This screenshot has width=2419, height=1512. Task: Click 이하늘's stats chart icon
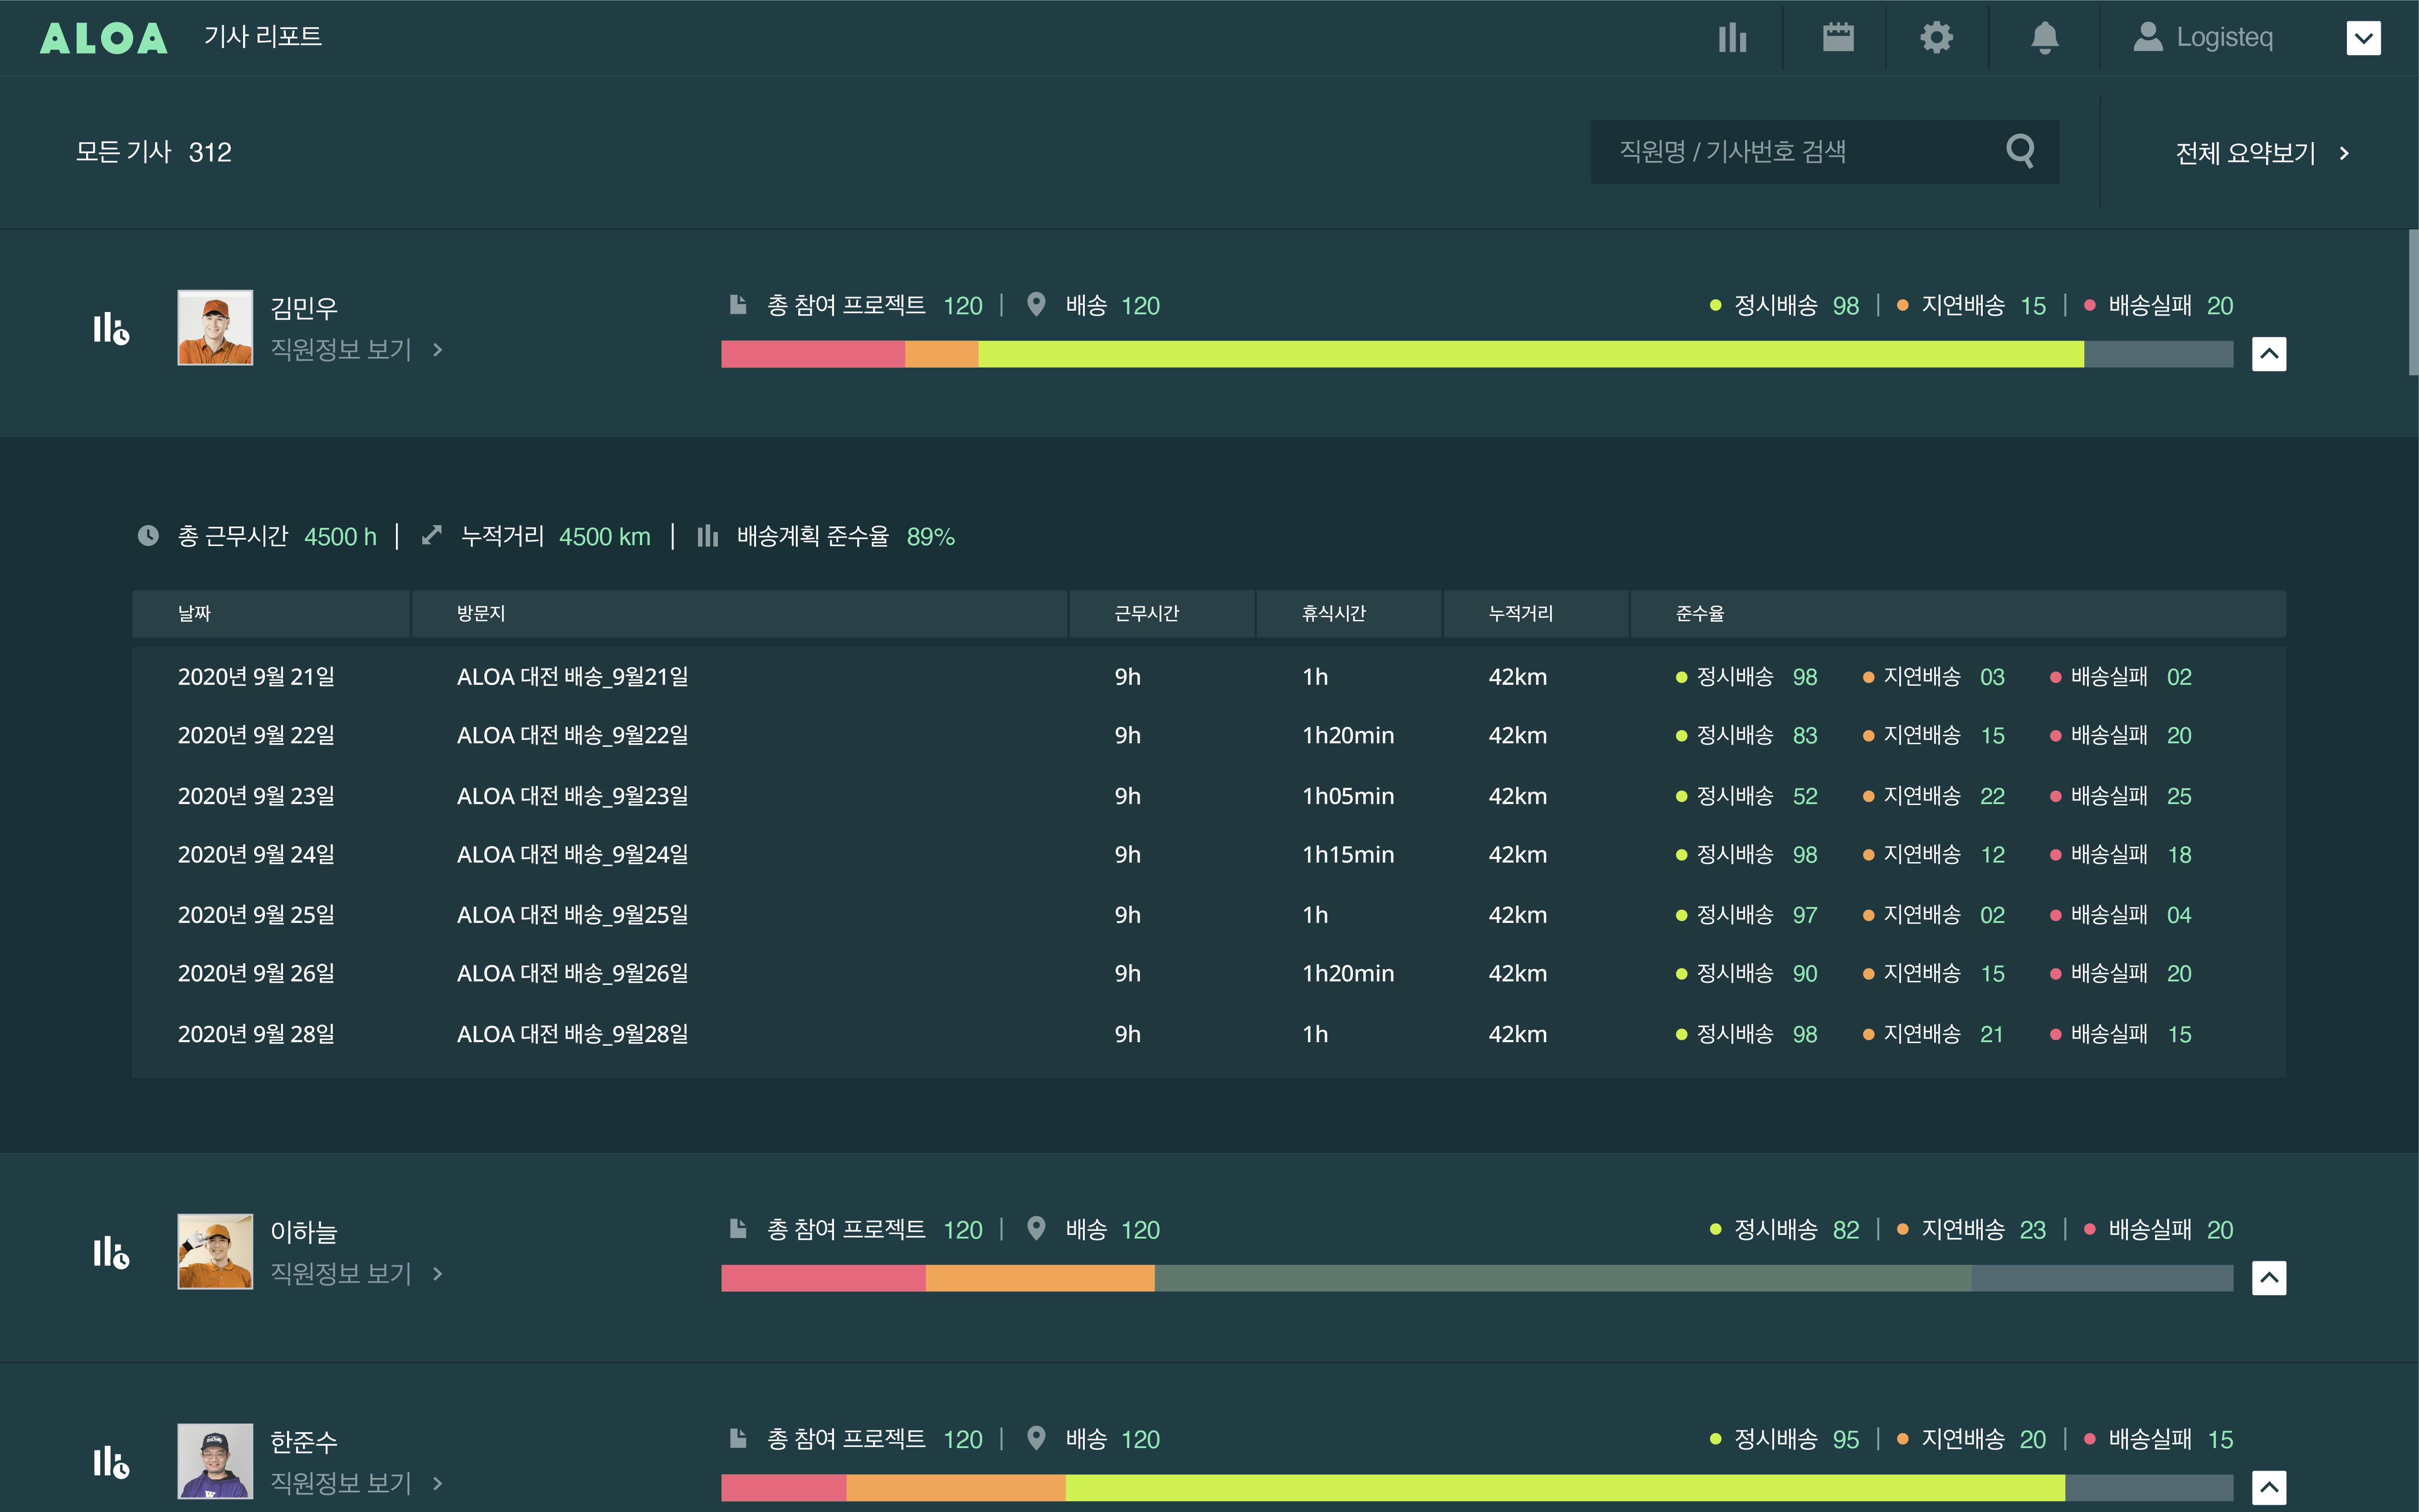(x=111, y=1252)
